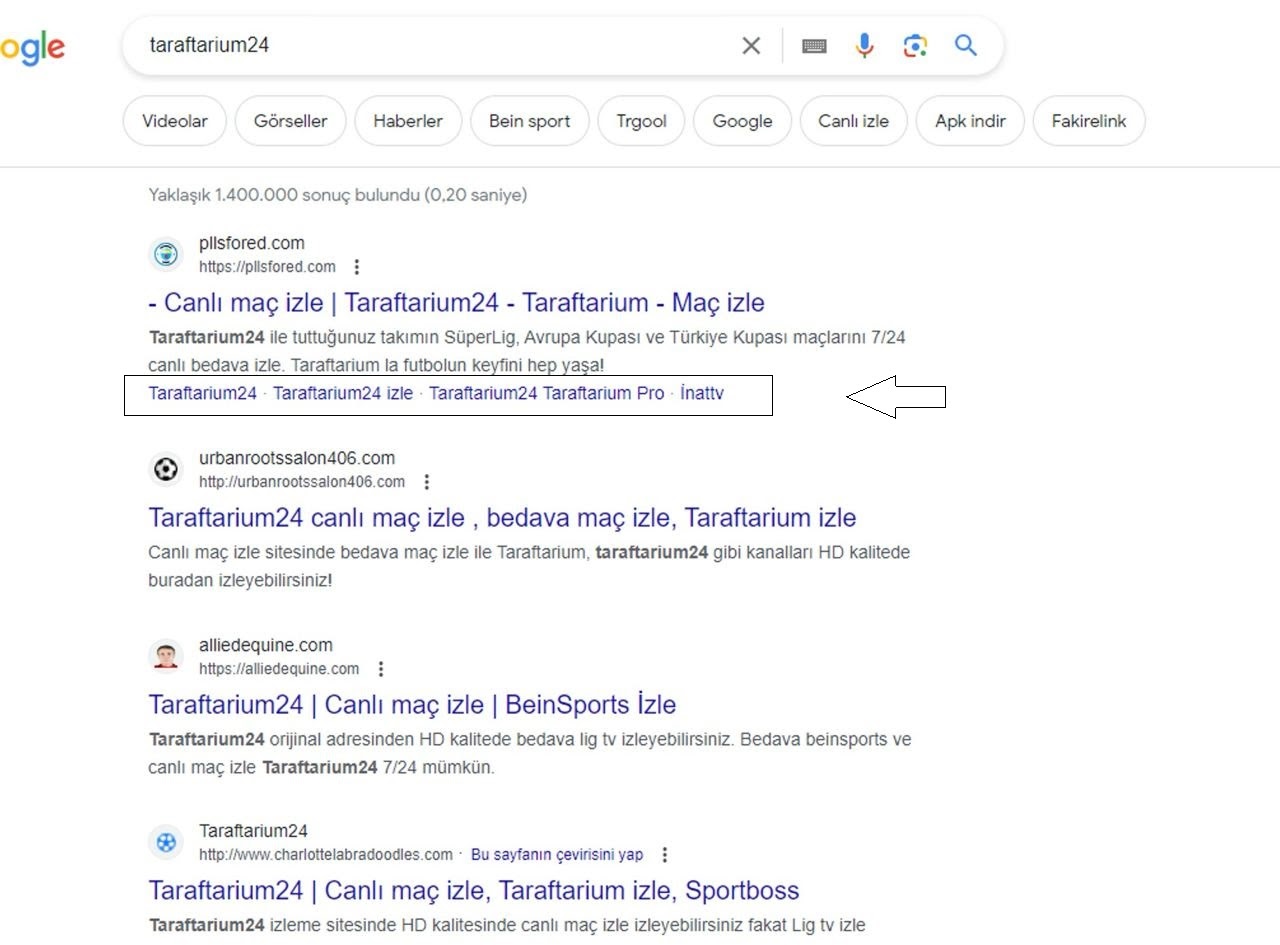Clear the search box with the X icon
Image resolution: width=1280 pixels, height=945 pixels.
tap(751, 46)
